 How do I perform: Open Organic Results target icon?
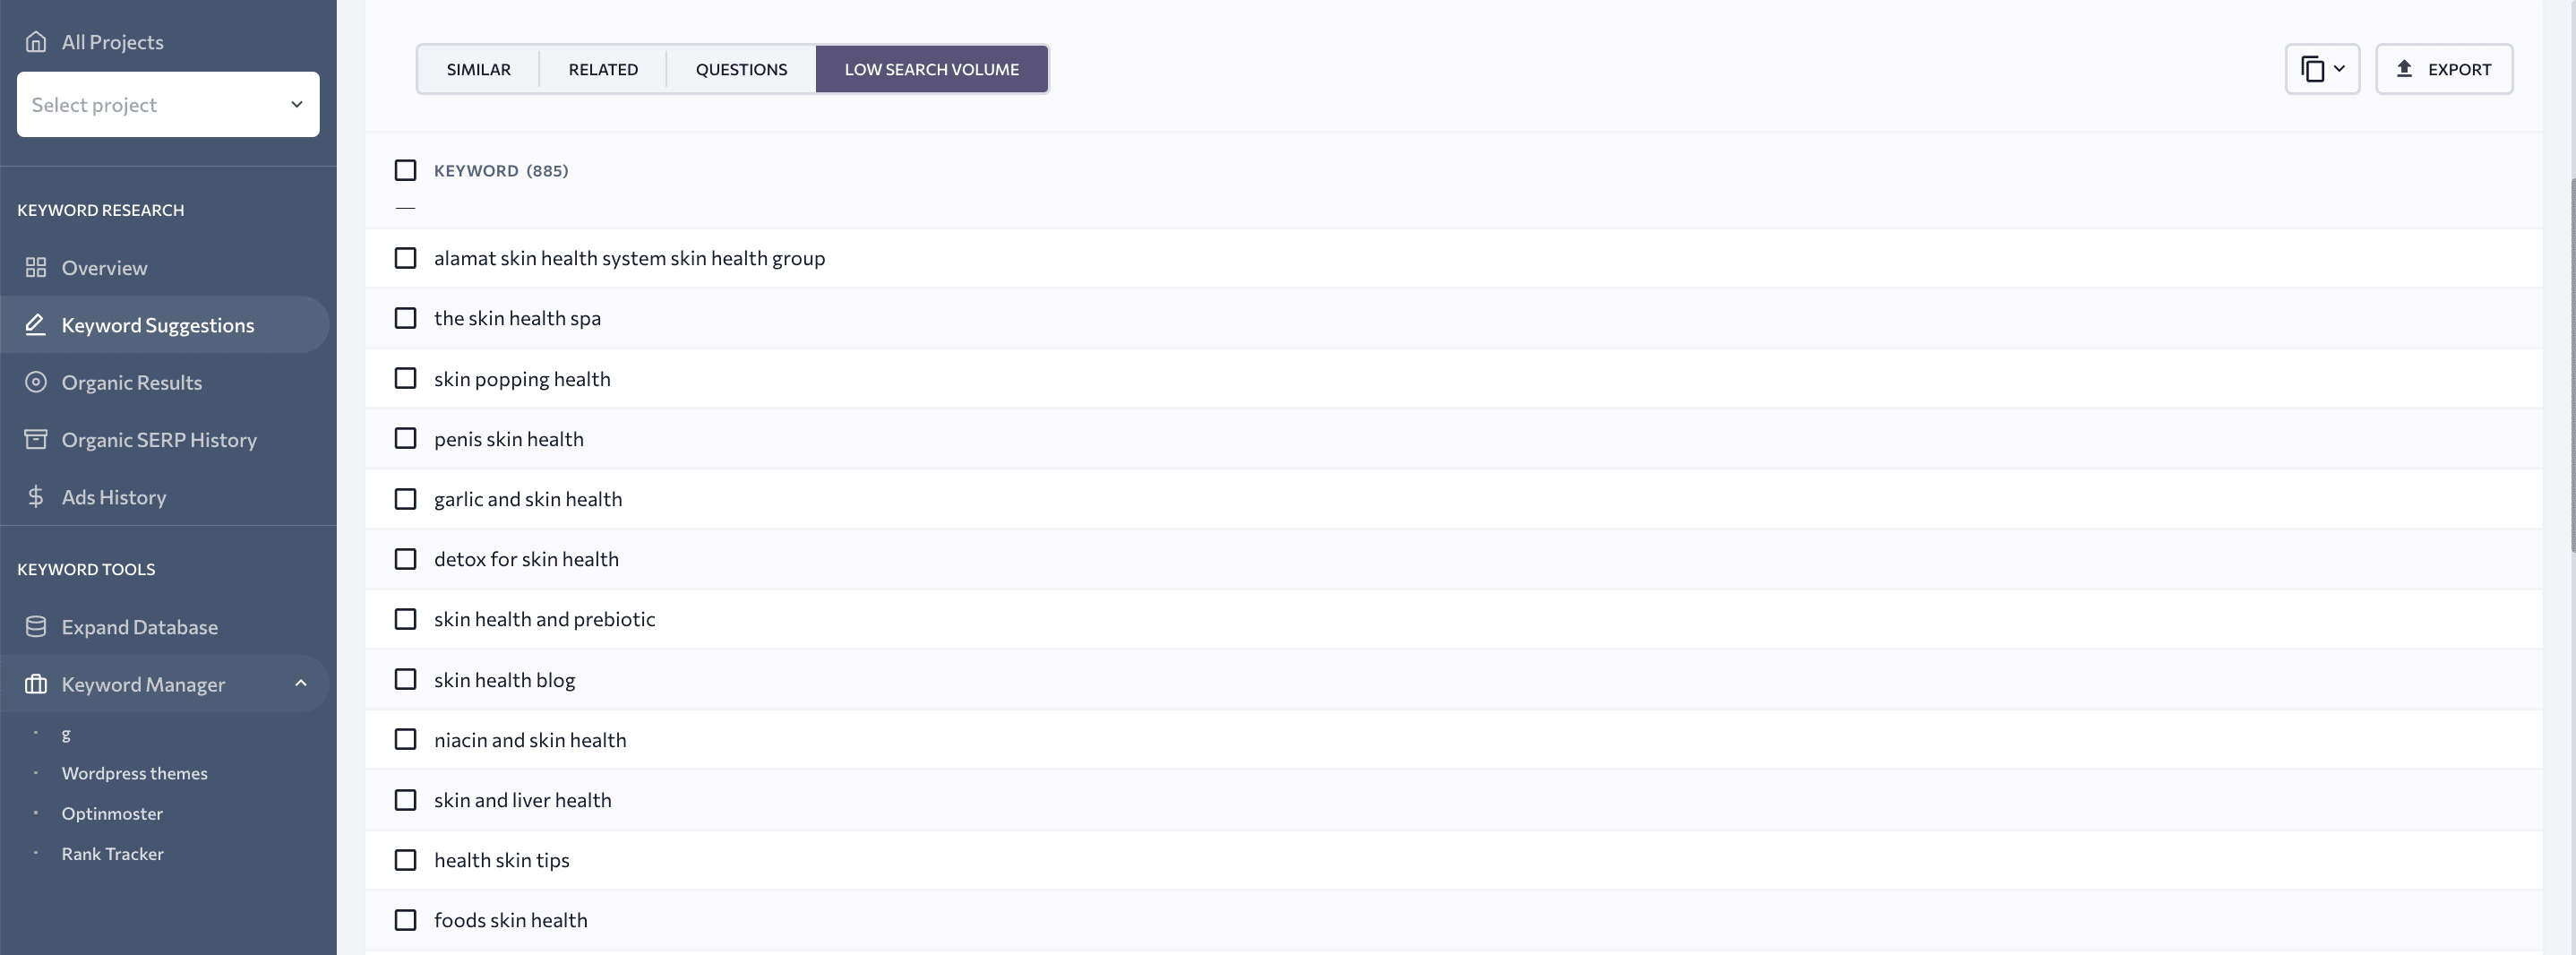click(36, 382)
